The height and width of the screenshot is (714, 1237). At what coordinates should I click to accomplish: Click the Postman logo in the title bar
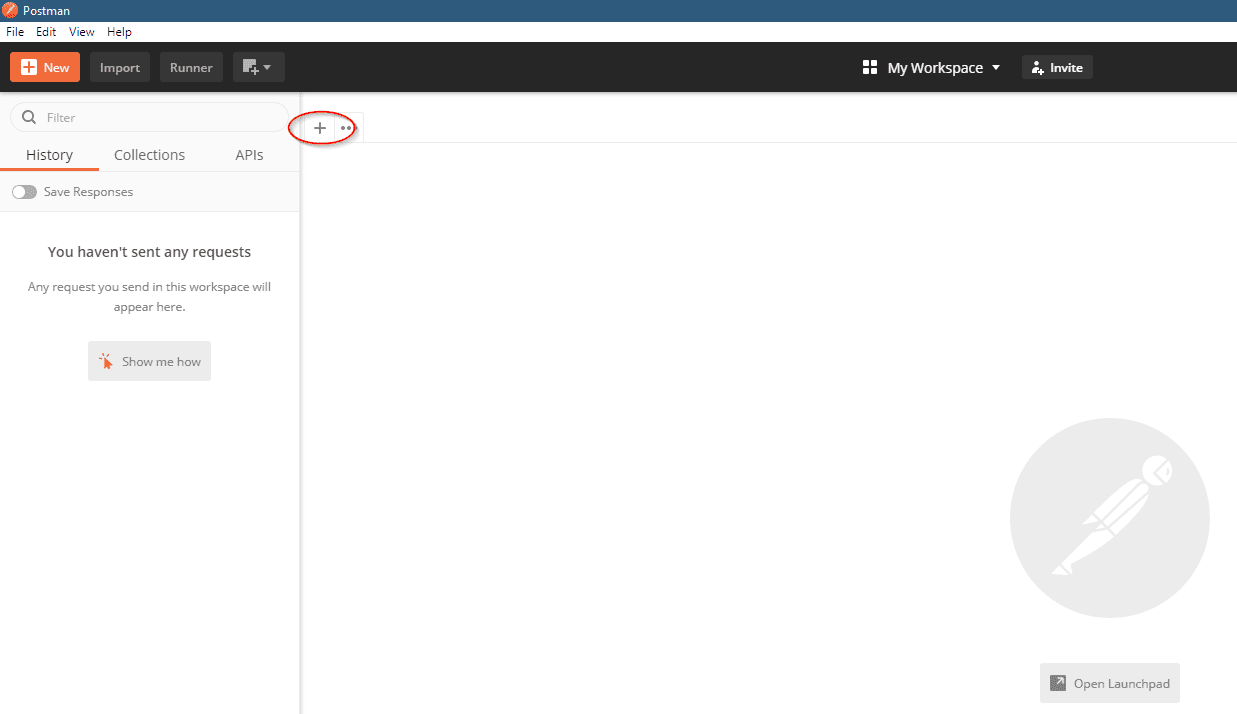point(10,10)
